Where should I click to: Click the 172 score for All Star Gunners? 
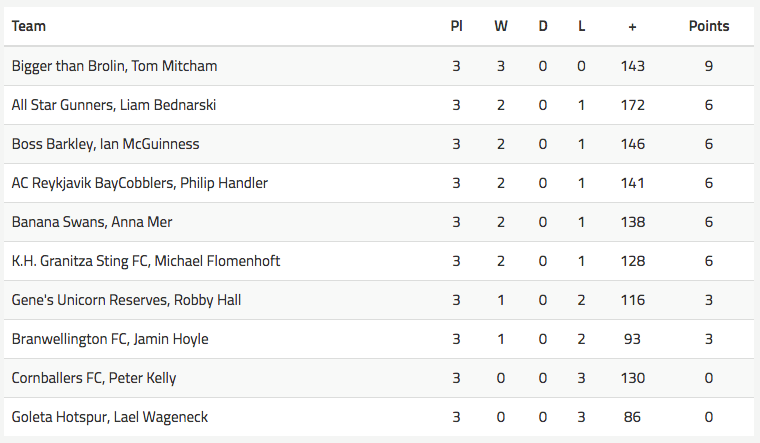tap(633, 105)
